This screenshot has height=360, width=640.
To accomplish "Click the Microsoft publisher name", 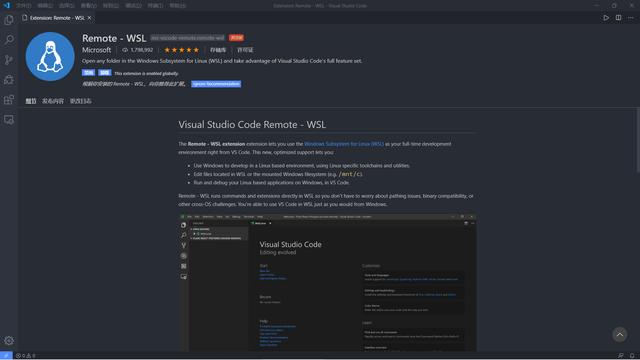I will pos(96,50).
